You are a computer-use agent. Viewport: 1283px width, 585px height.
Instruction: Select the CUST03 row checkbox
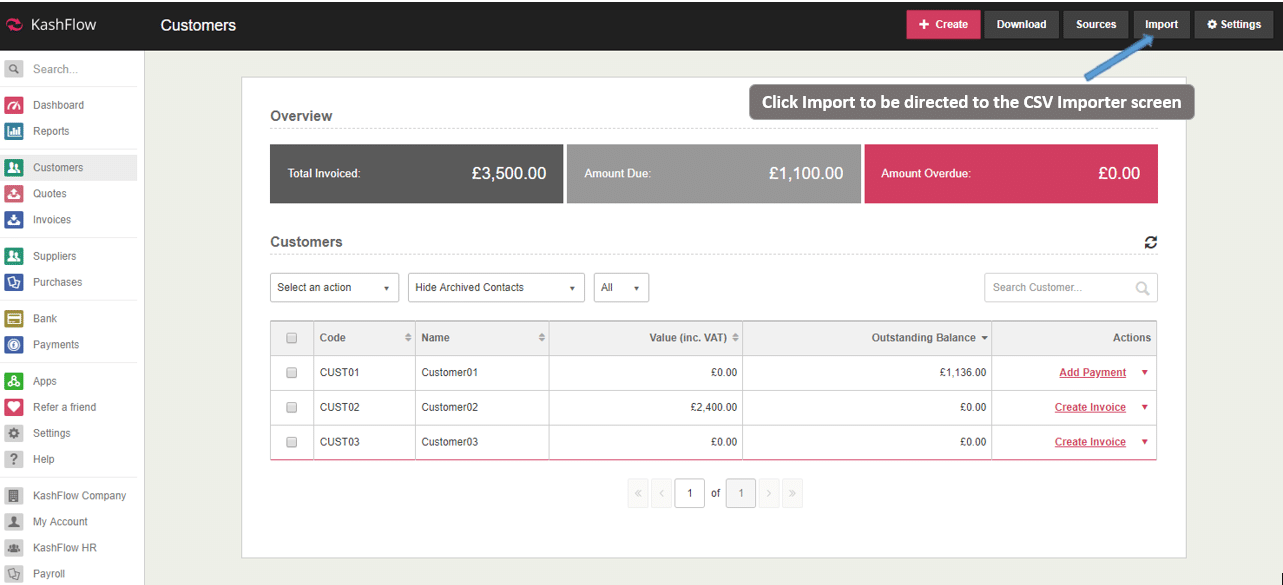pos(292,442)
